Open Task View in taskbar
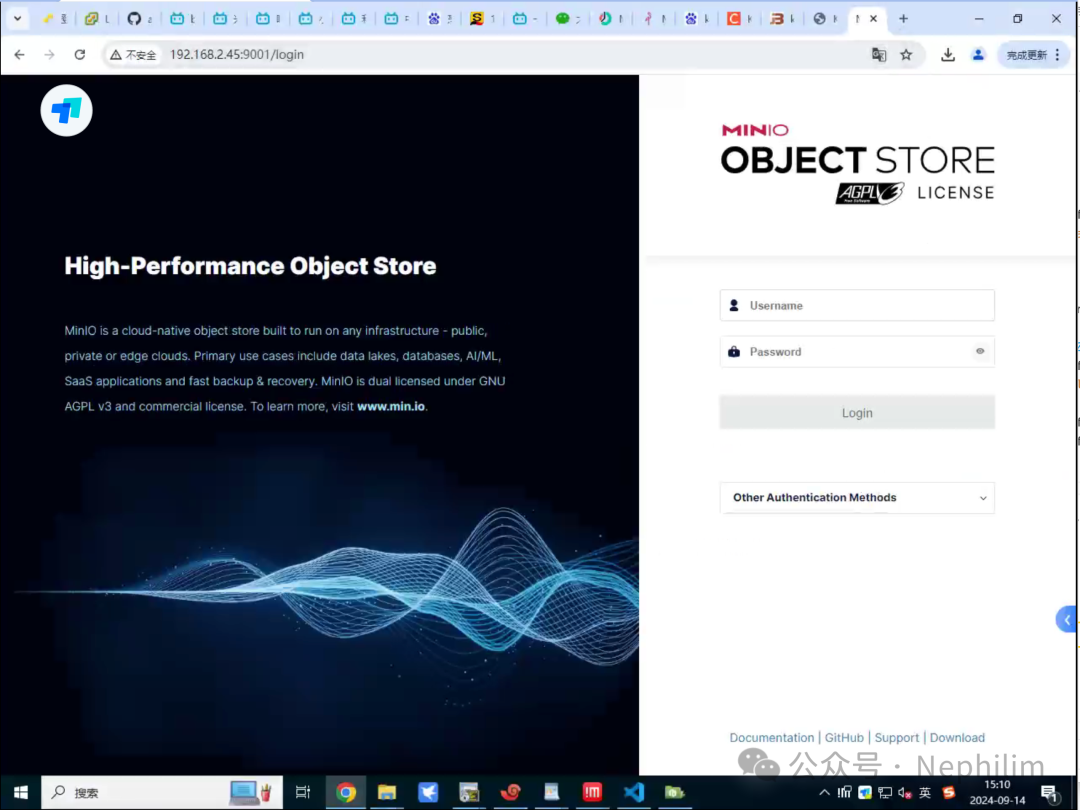The image size is (1080, 810). point(302,793)
